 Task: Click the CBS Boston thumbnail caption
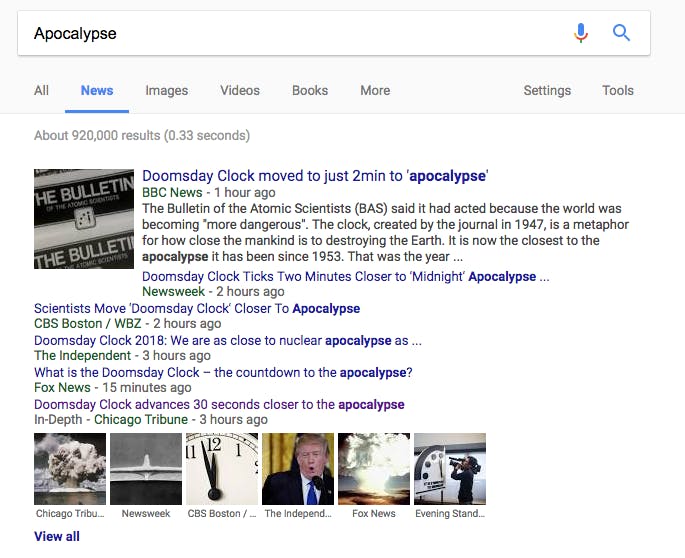point(222,513)
